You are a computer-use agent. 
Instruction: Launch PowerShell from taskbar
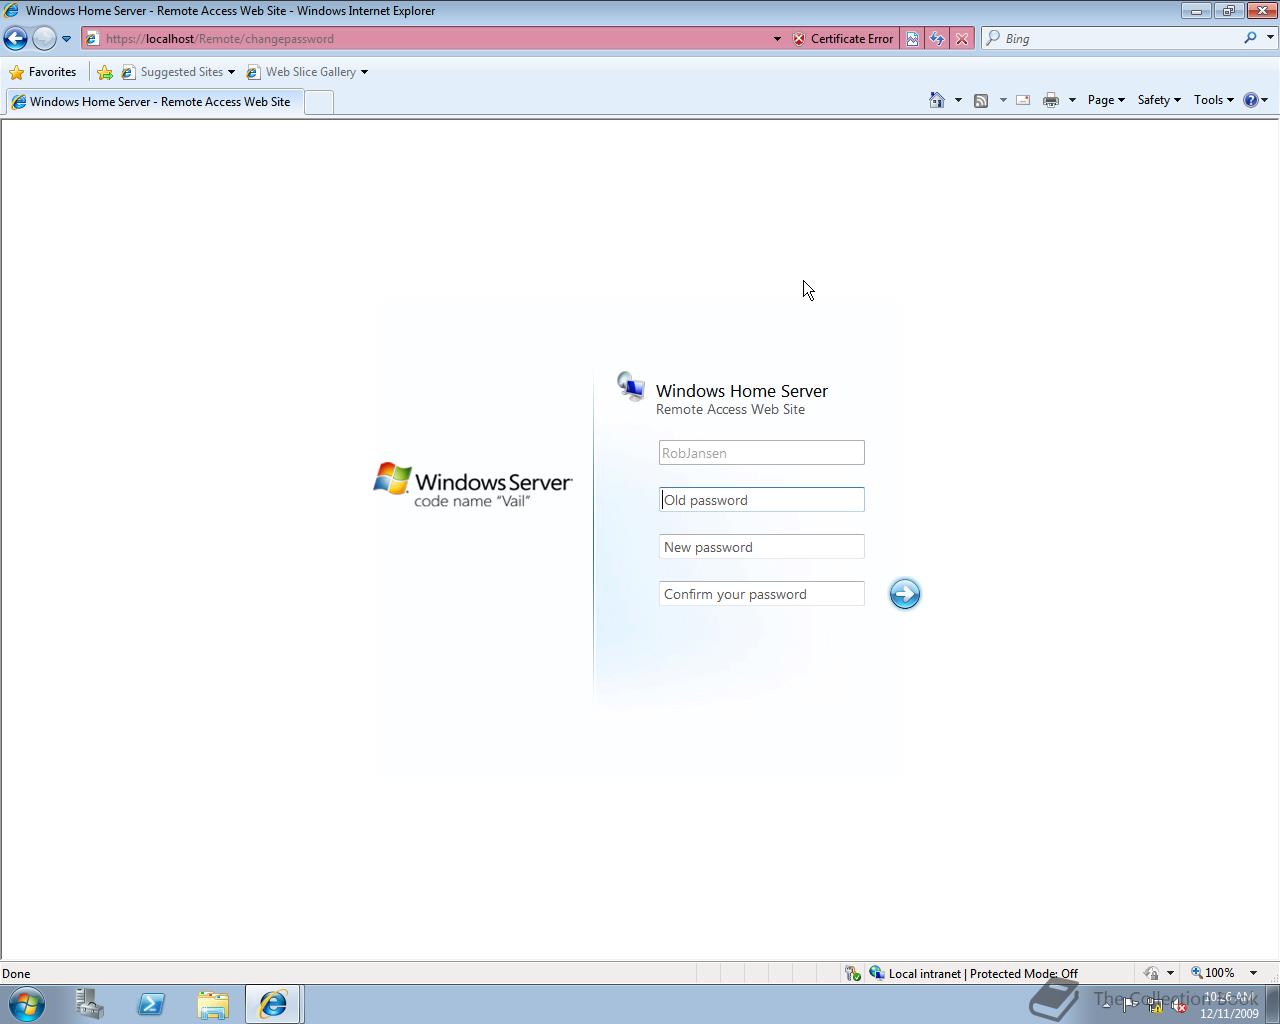151,1004
